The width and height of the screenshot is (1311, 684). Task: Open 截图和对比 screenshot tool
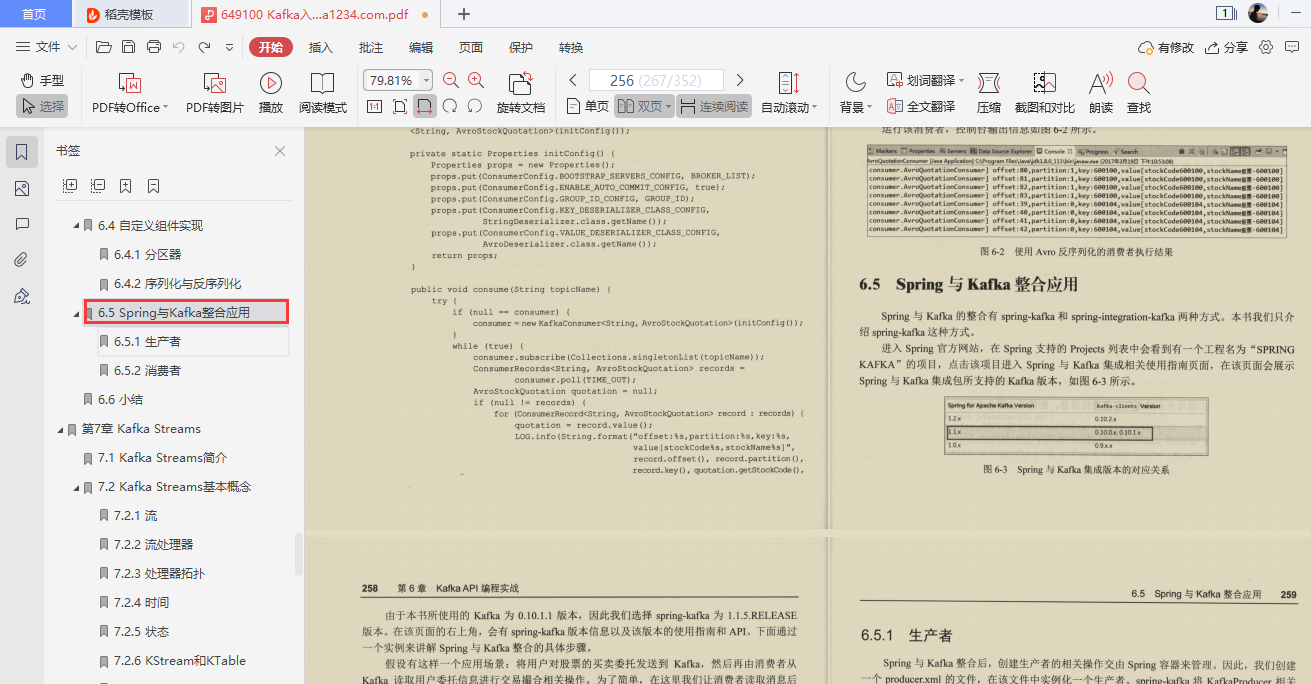(x=1044, y=95)
